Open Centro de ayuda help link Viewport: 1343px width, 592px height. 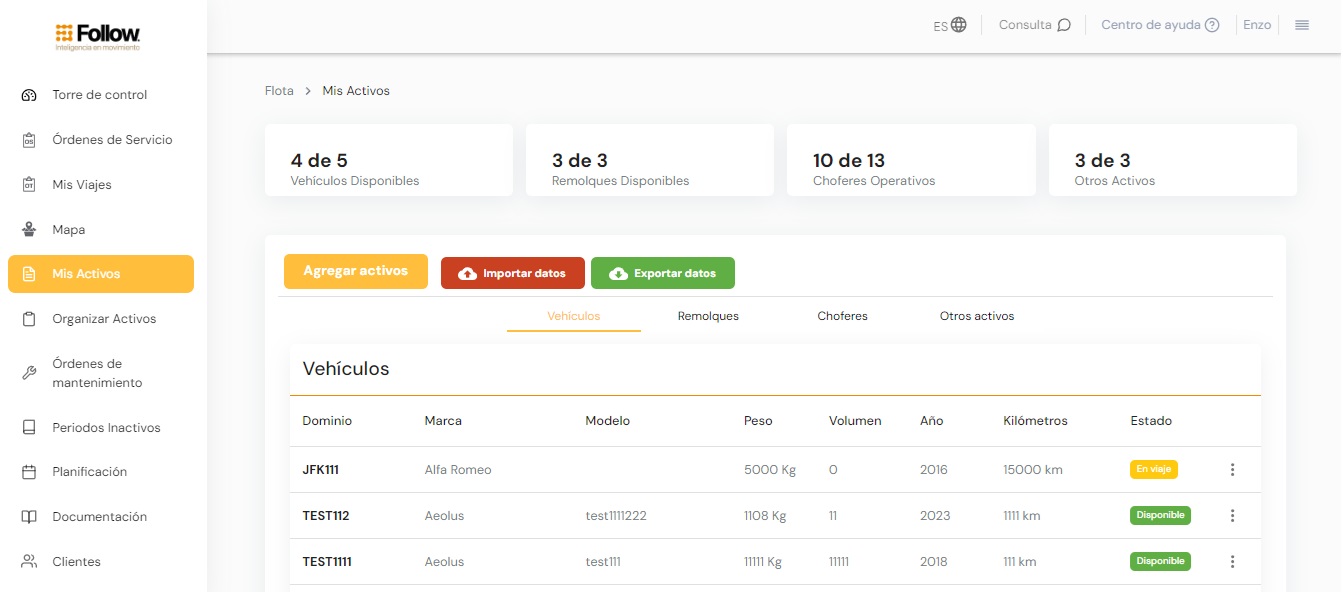1159,25
